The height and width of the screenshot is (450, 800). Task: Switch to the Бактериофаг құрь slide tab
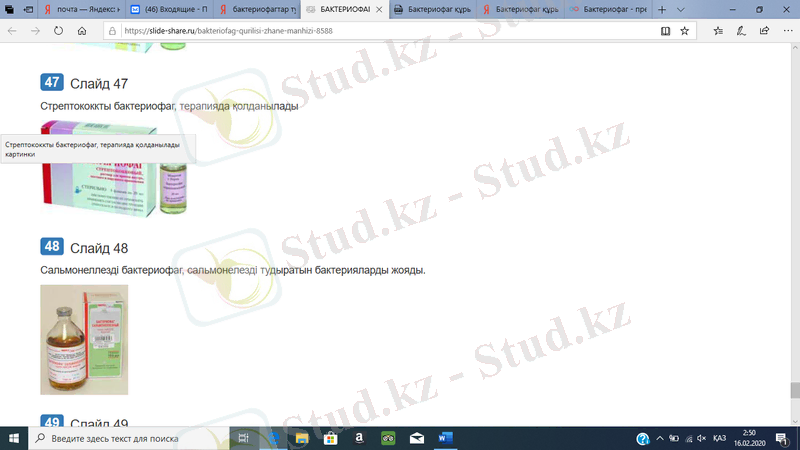[433, 10]
